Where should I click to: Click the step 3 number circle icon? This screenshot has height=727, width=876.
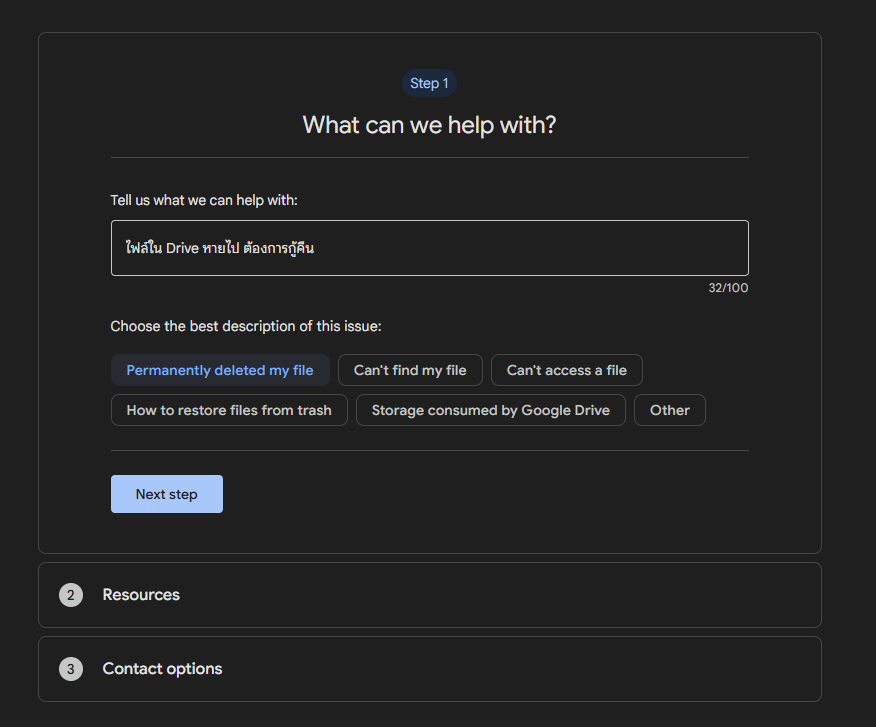(71, 669)
